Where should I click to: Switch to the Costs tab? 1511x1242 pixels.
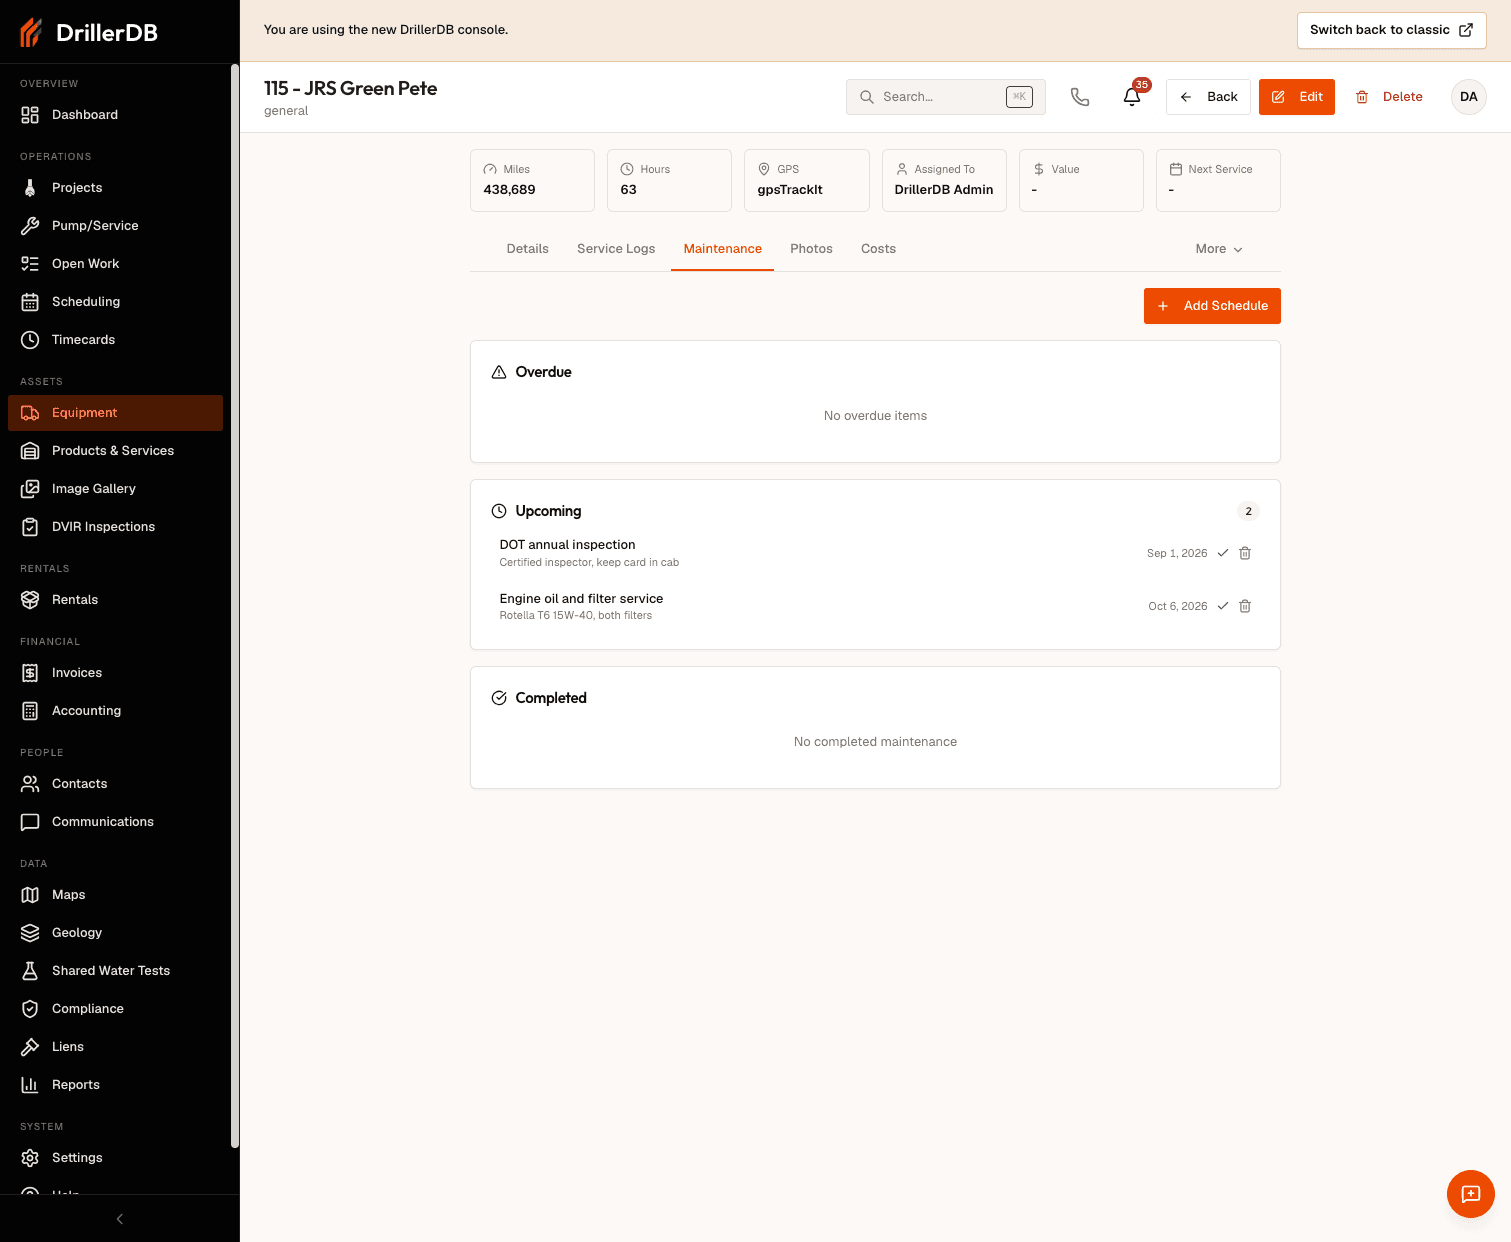(878, 249)
